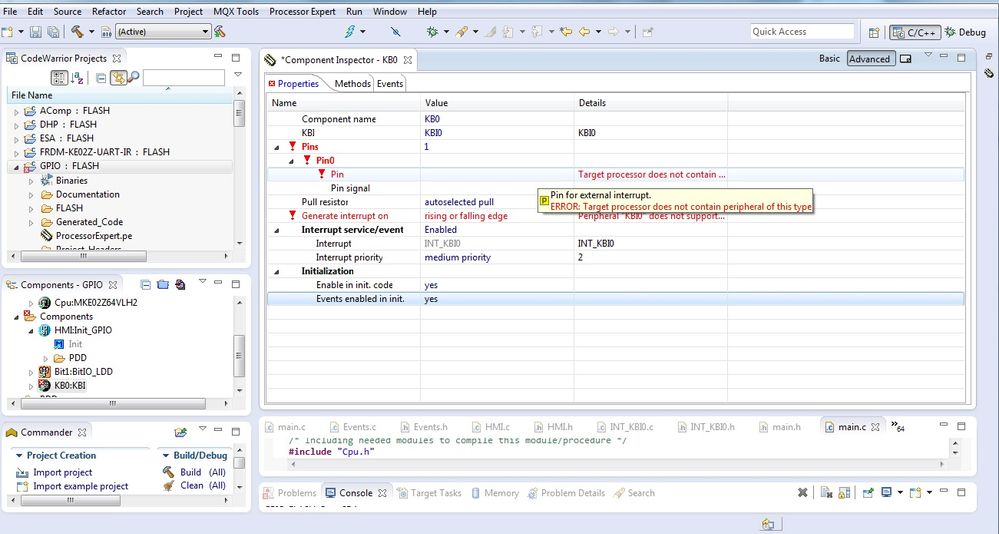Click the Collapse All icon in CodeWarrior Projects
The height and width of the screenshot is (534, 999).
(101, 78)
